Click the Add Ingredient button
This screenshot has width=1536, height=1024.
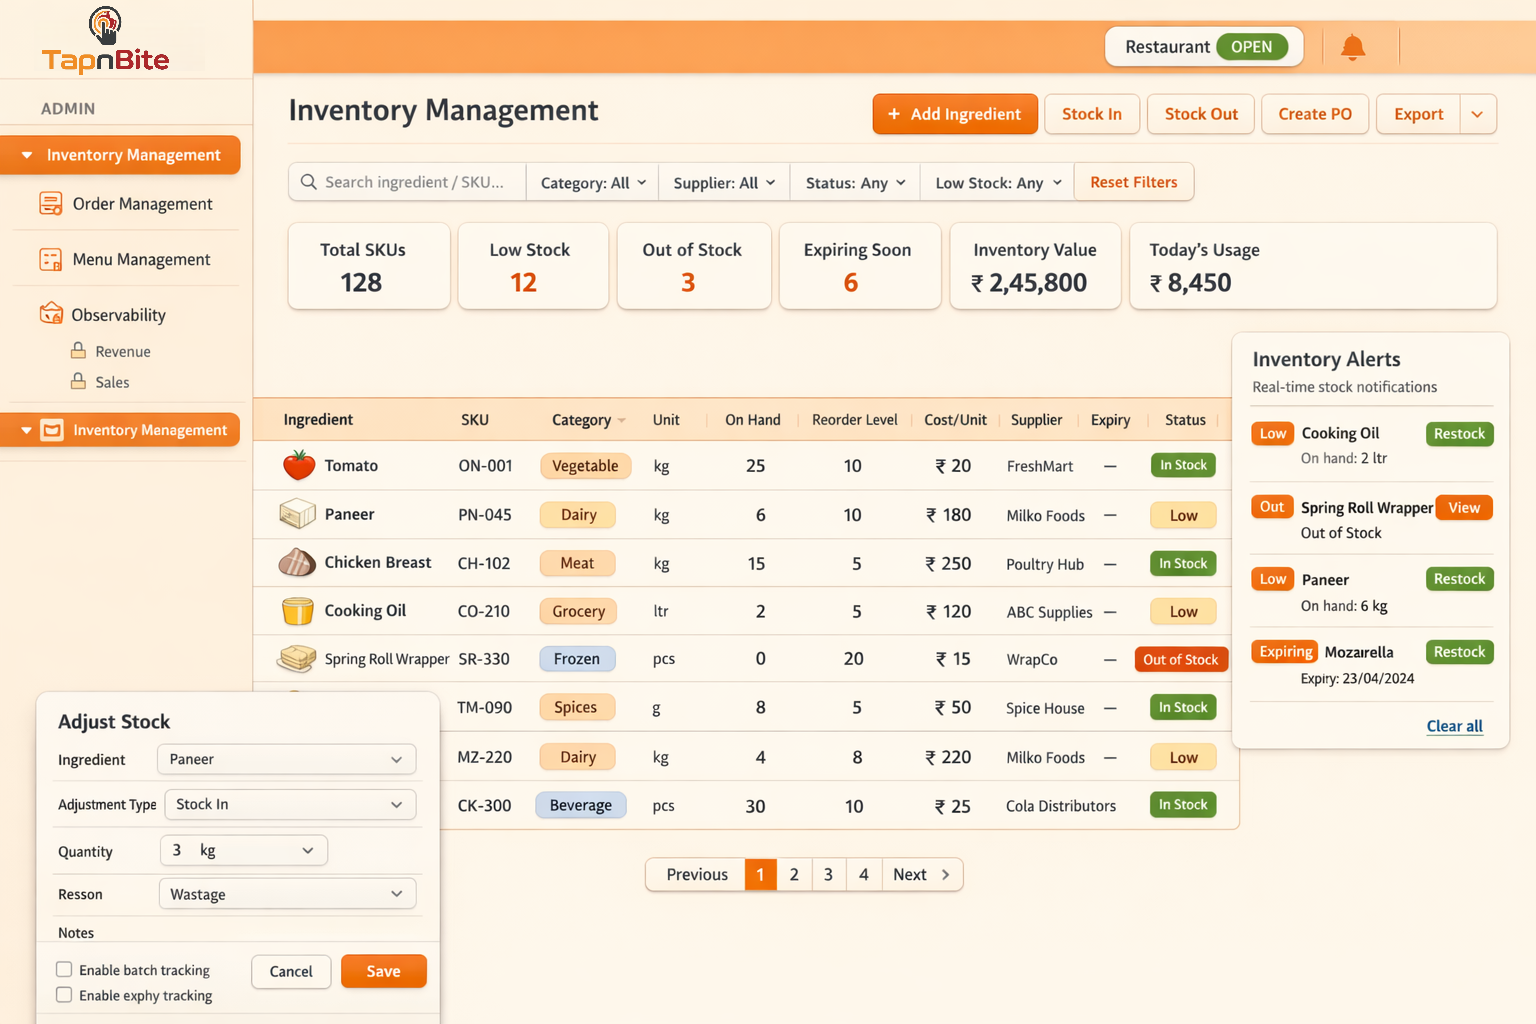pos(954,114)
